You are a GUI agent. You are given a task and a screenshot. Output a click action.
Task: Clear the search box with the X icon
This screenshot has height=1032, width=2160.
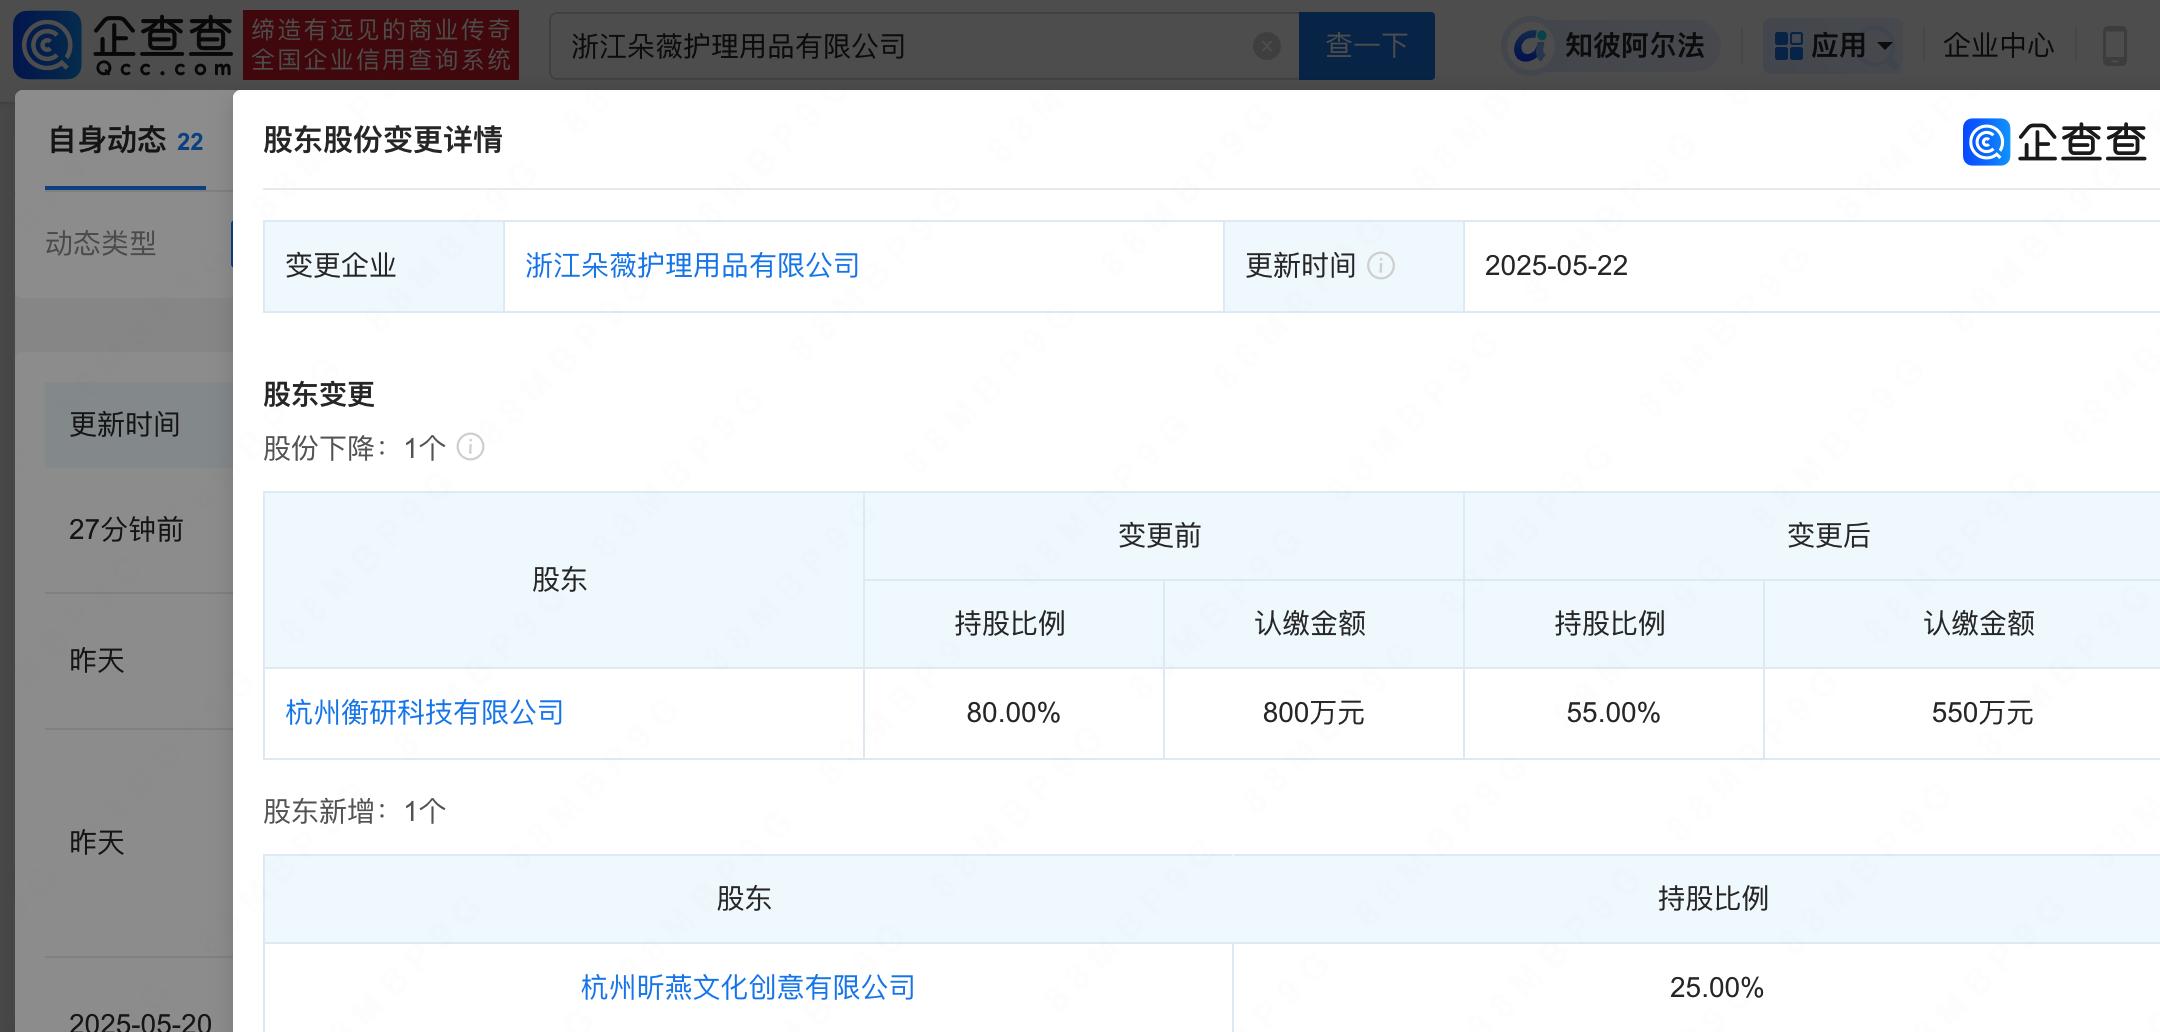(x=1266, y=46)
